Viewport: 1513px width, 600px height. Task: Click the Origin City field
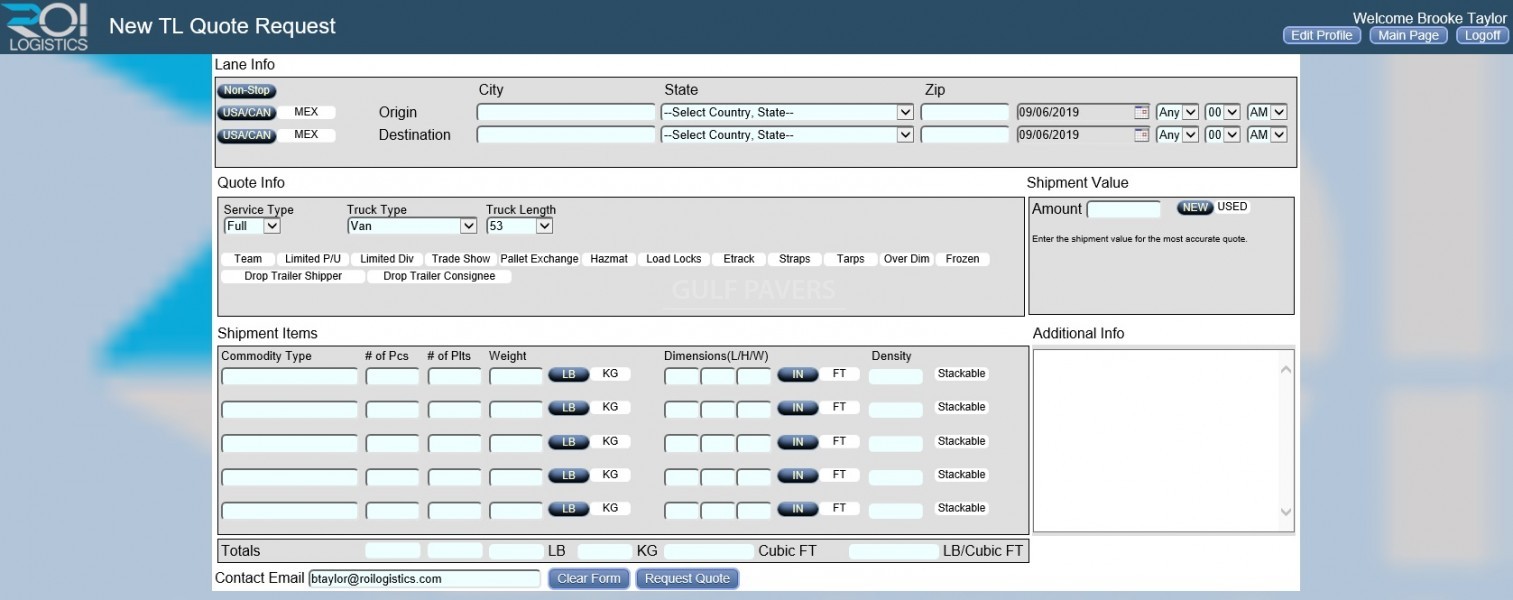(566, 112)
